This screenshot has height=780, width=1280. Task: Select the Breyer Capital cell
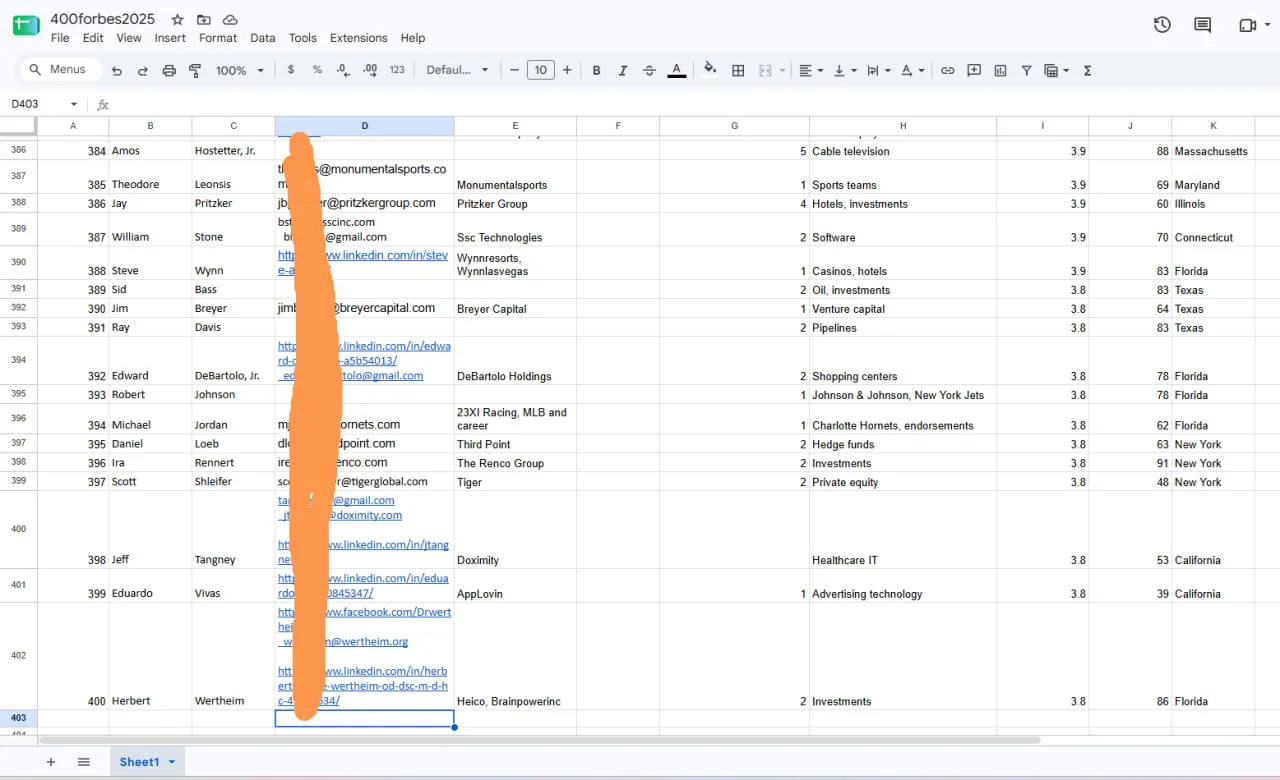[x=515, y=309]
